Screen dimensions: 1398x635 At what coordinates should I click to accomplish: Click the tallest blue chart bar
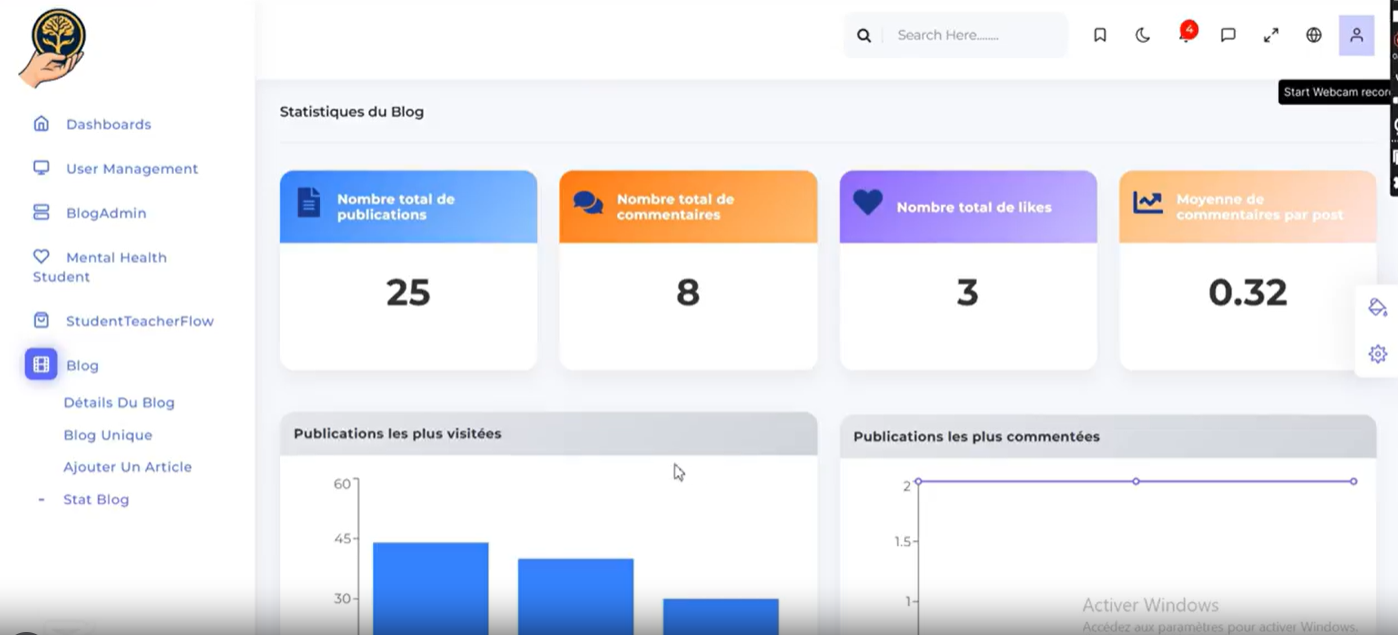coord(431,588)
